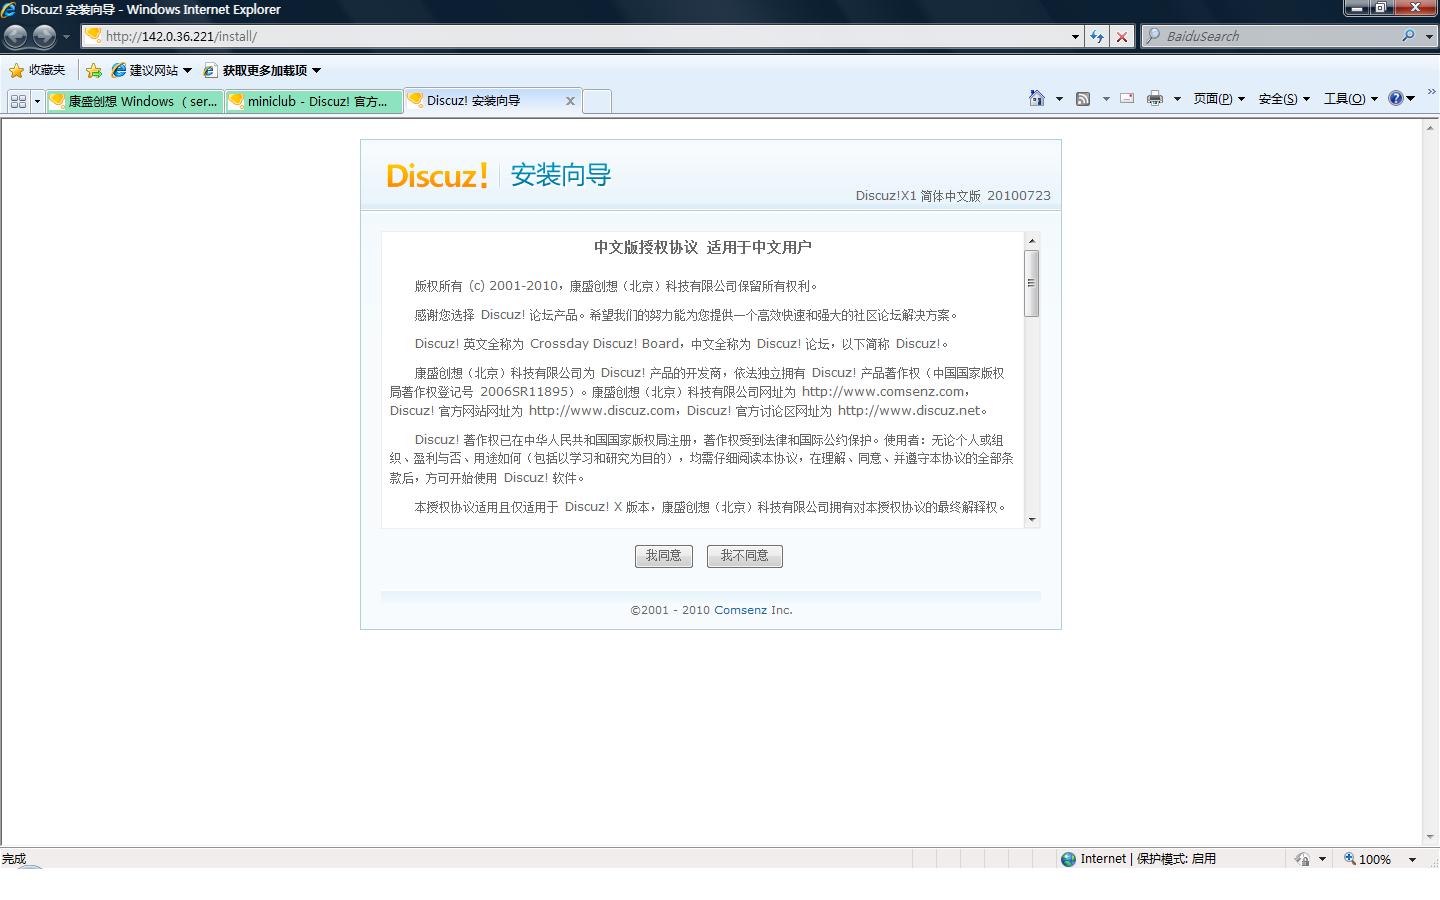The width and height of the screenshot is (1440, 900).
Task: Click the Internet | 保护模式: 启用 status
Action: 1148,859
